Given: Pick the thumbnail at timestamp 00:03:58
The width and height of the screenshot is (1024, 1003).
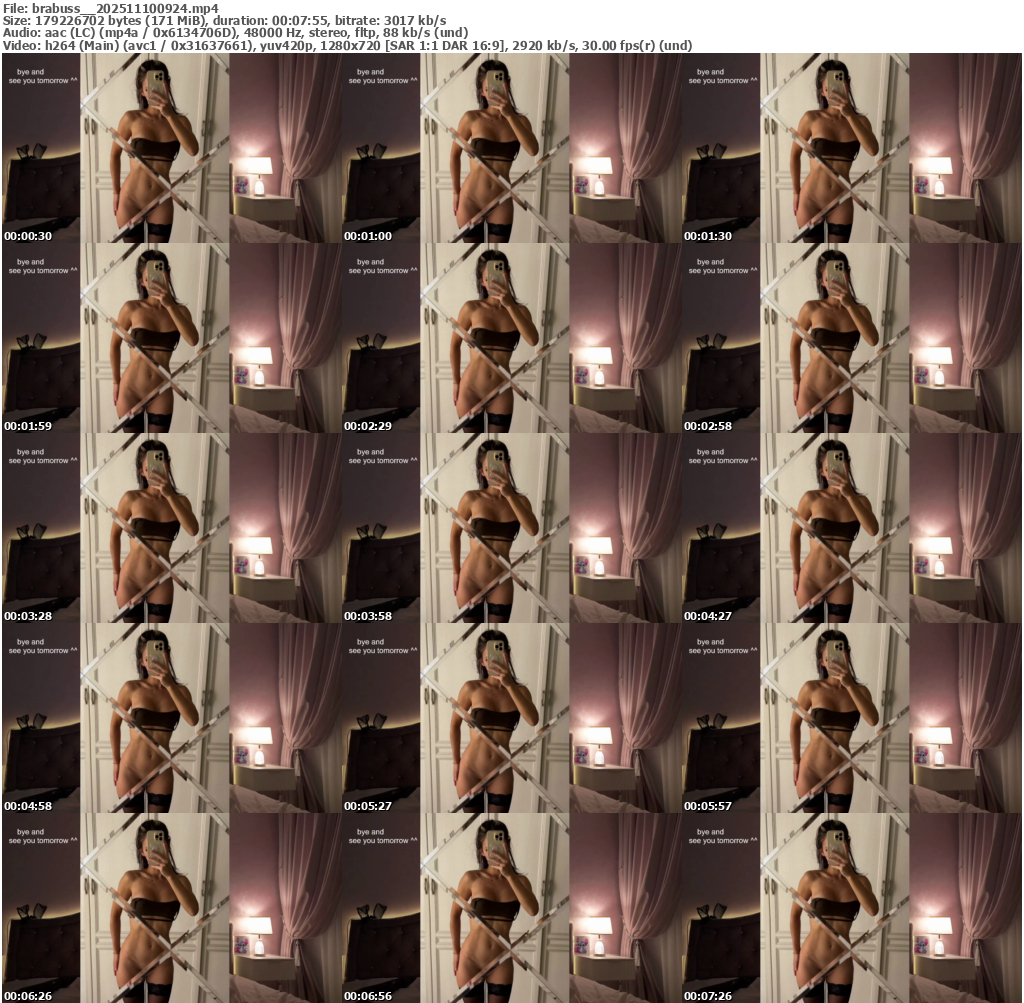Looking at the screenshot, I should click(512, 528).
